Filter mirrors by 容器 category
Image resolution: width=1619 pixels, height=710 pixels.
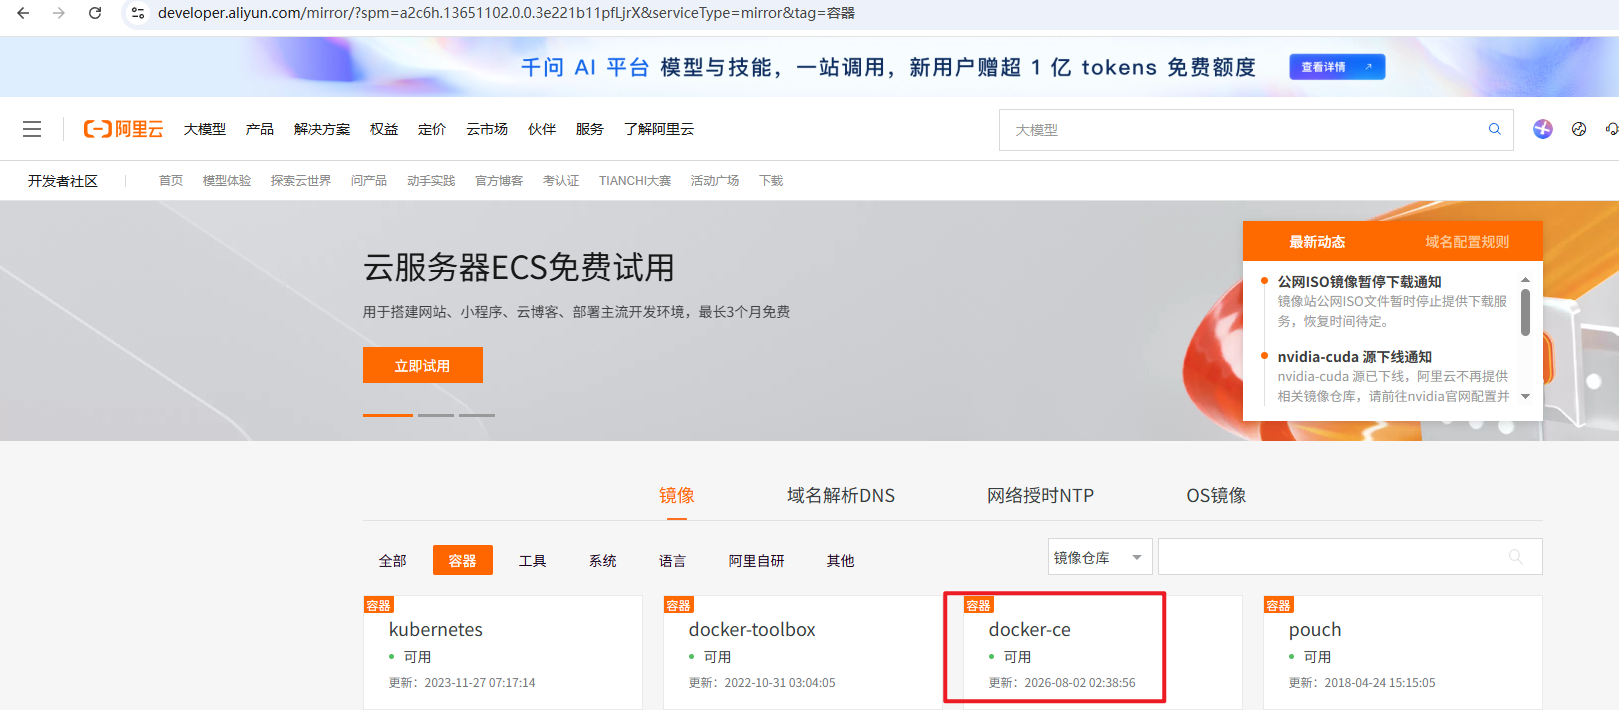(x=463, y=560)
